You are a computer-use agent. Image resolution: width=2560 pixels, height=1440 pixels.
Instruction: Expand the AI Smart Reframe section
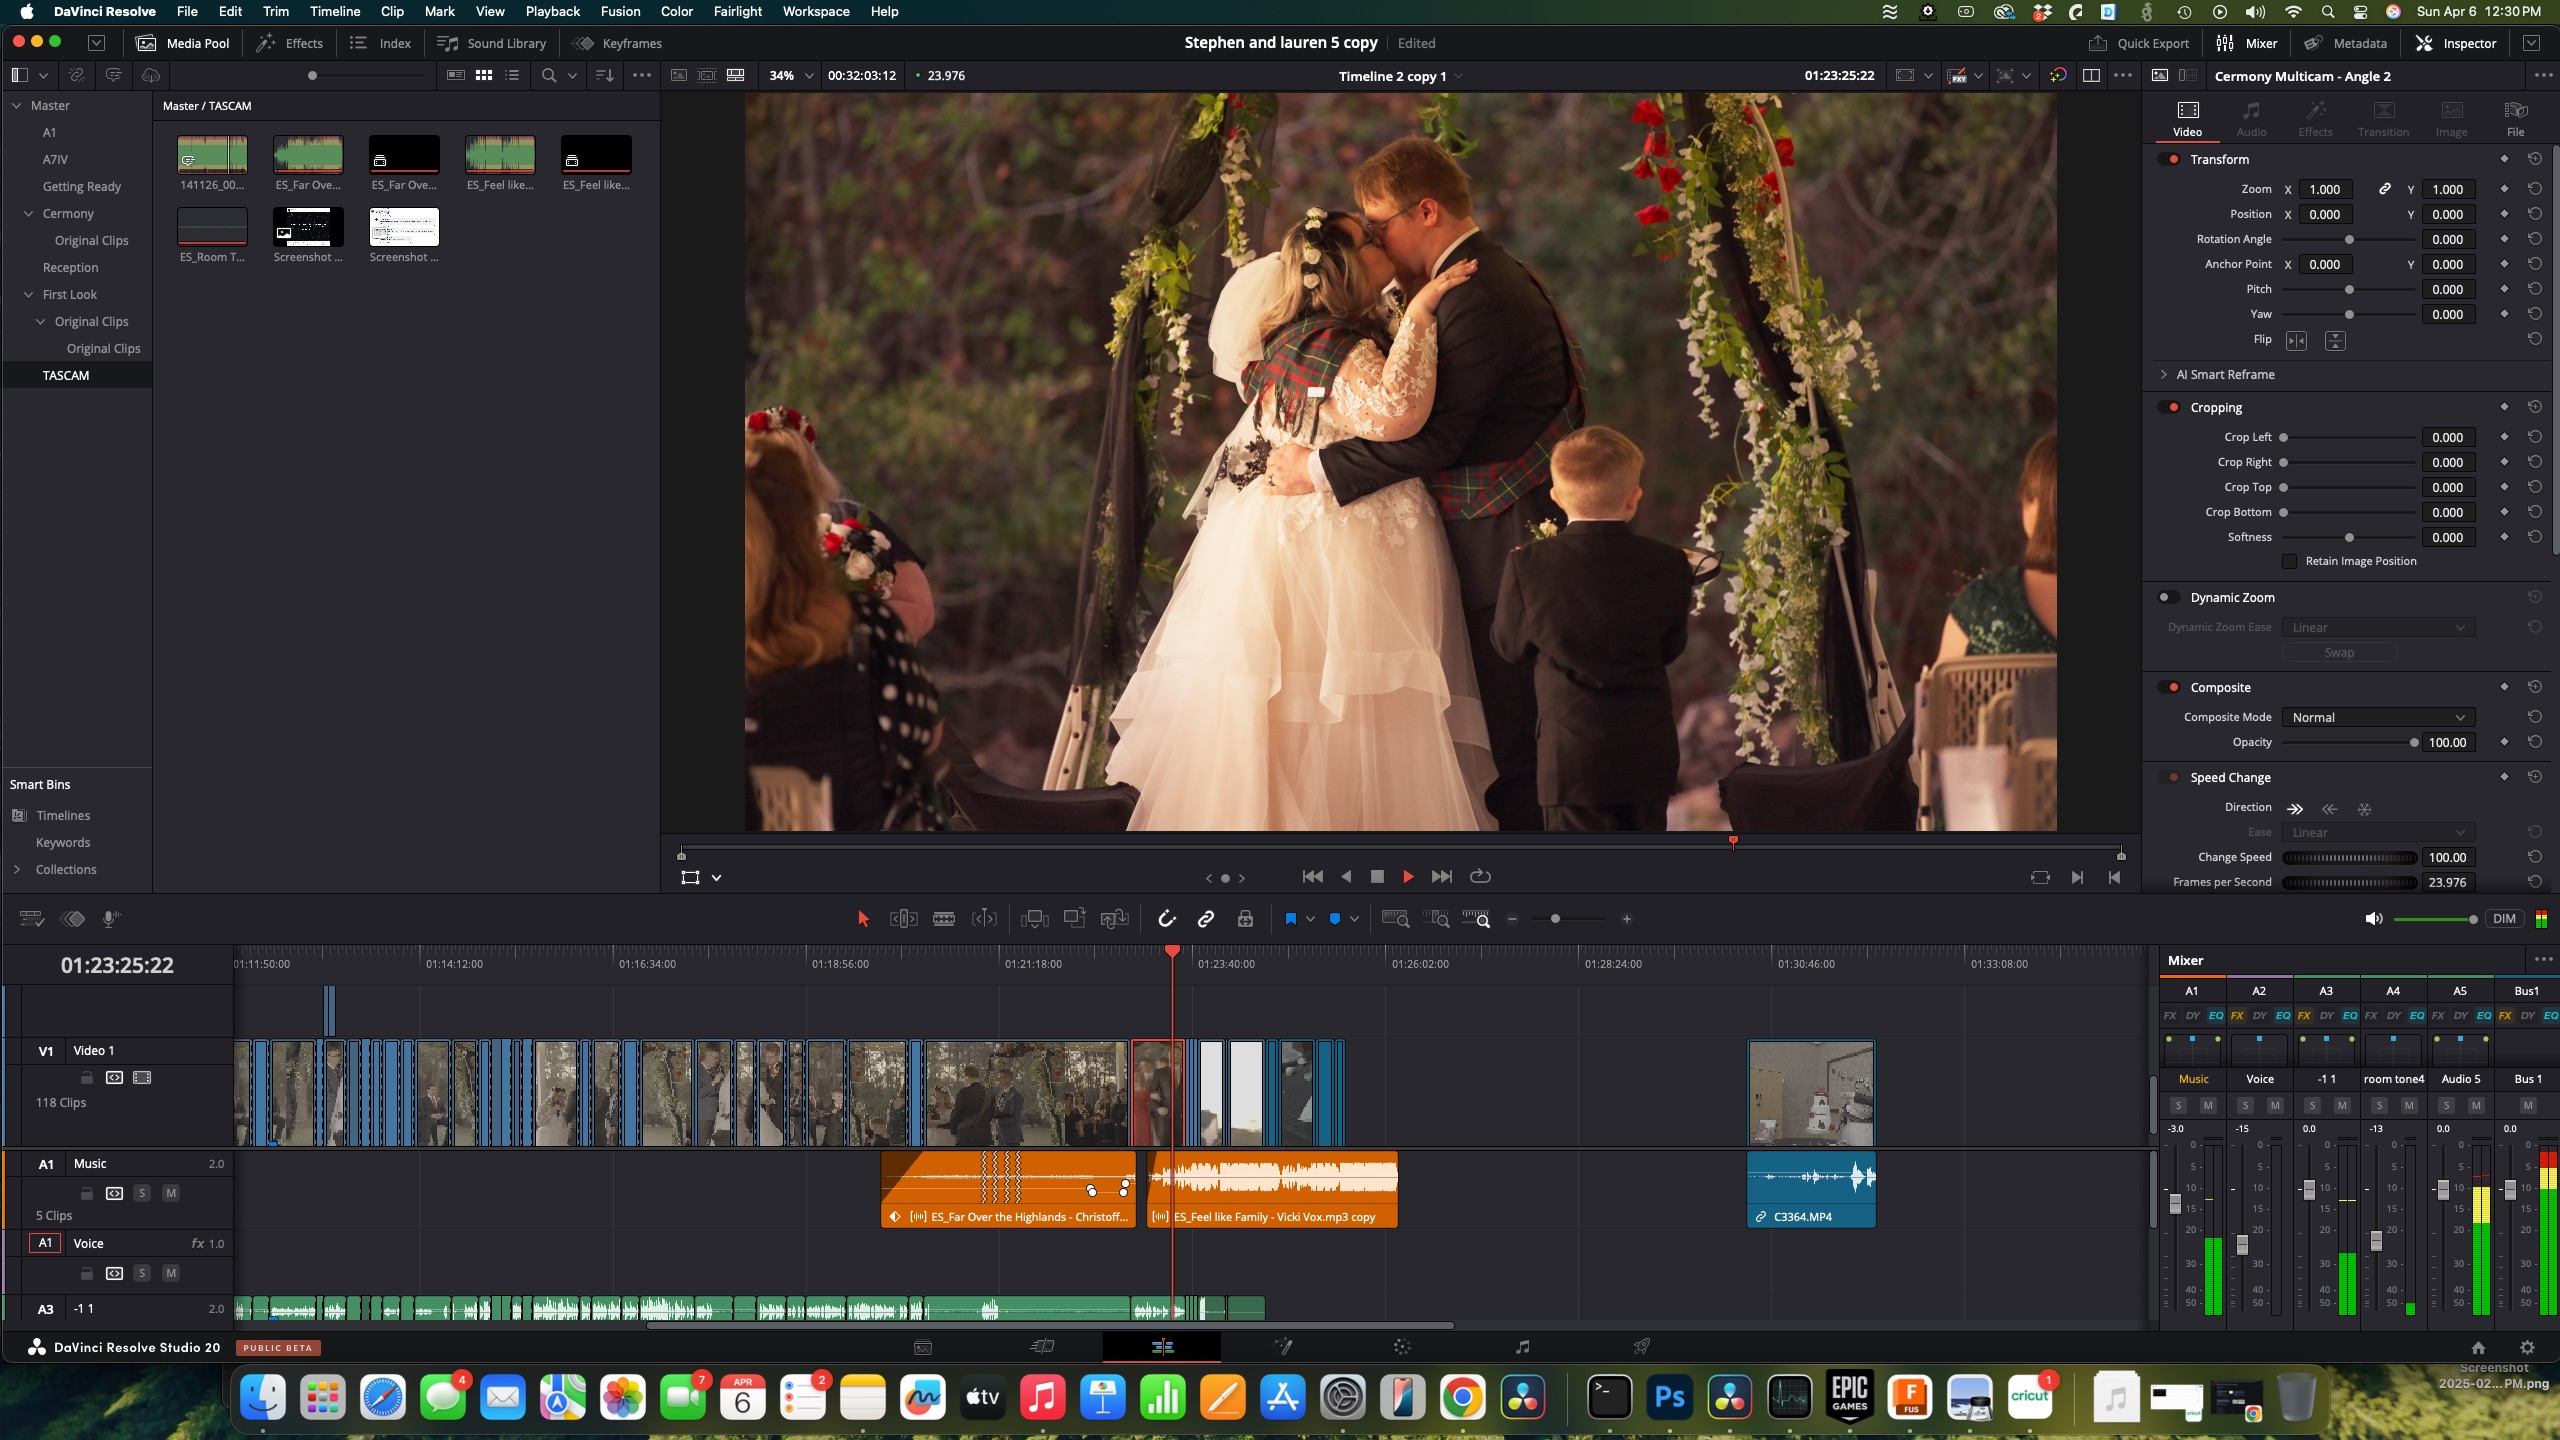coord(2164,374)
